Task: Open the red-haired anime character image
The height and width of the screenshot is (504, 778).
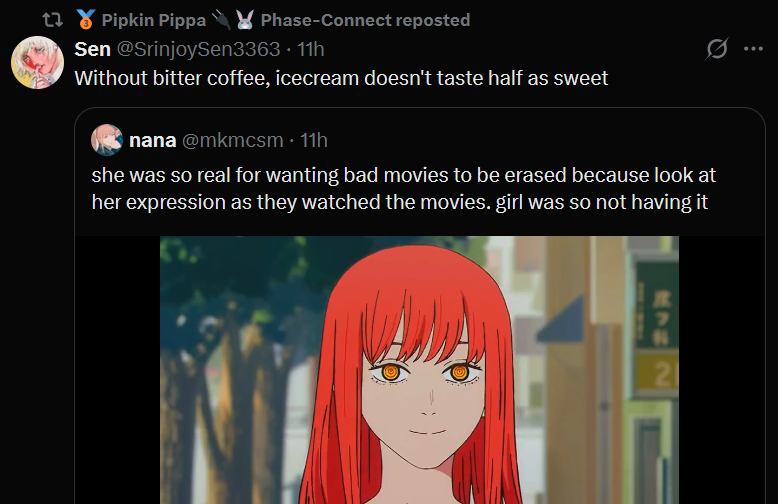Action: (x=419, y=370)
